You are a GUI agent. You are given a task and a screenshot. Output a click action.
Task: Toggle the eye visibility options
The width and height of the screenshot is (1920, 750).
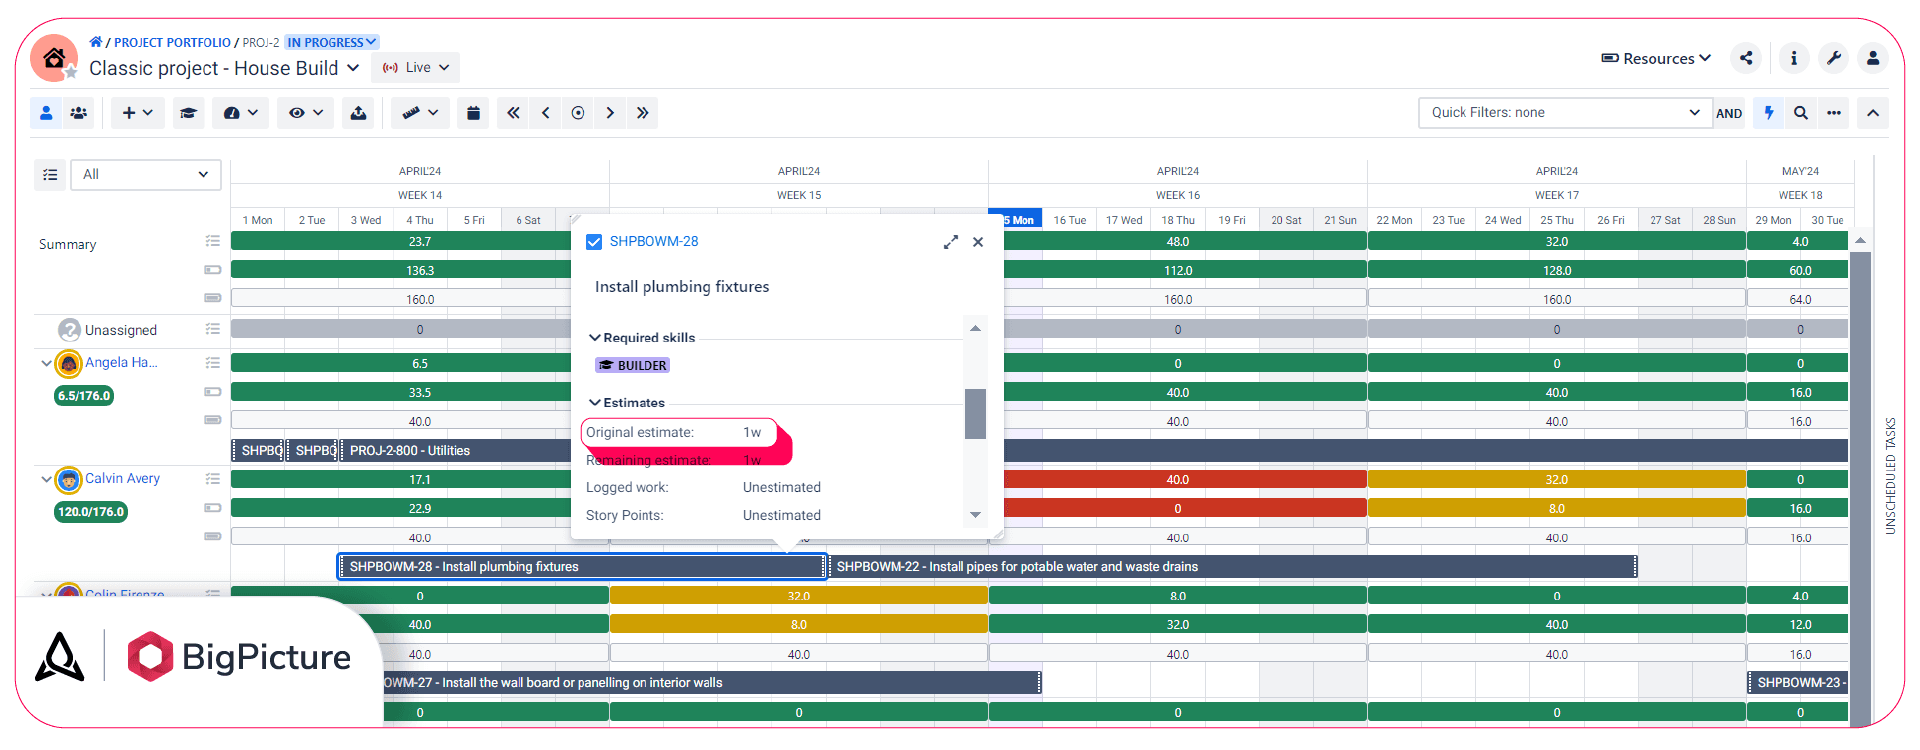(x=305, y=113)
